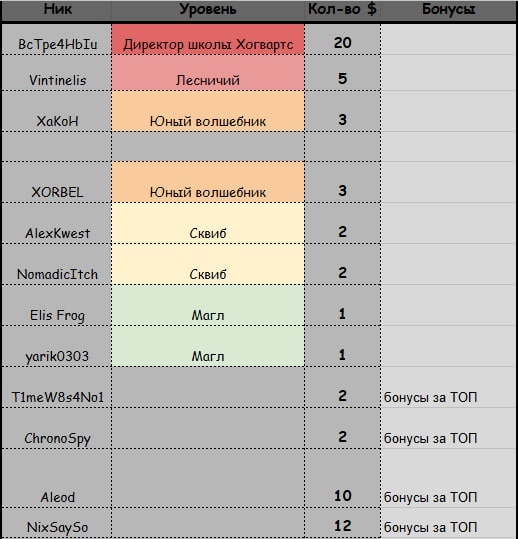Select Elis Frog's green Магл cell
Viewport: 518px width, 539px height.
(x=208, y=305)
